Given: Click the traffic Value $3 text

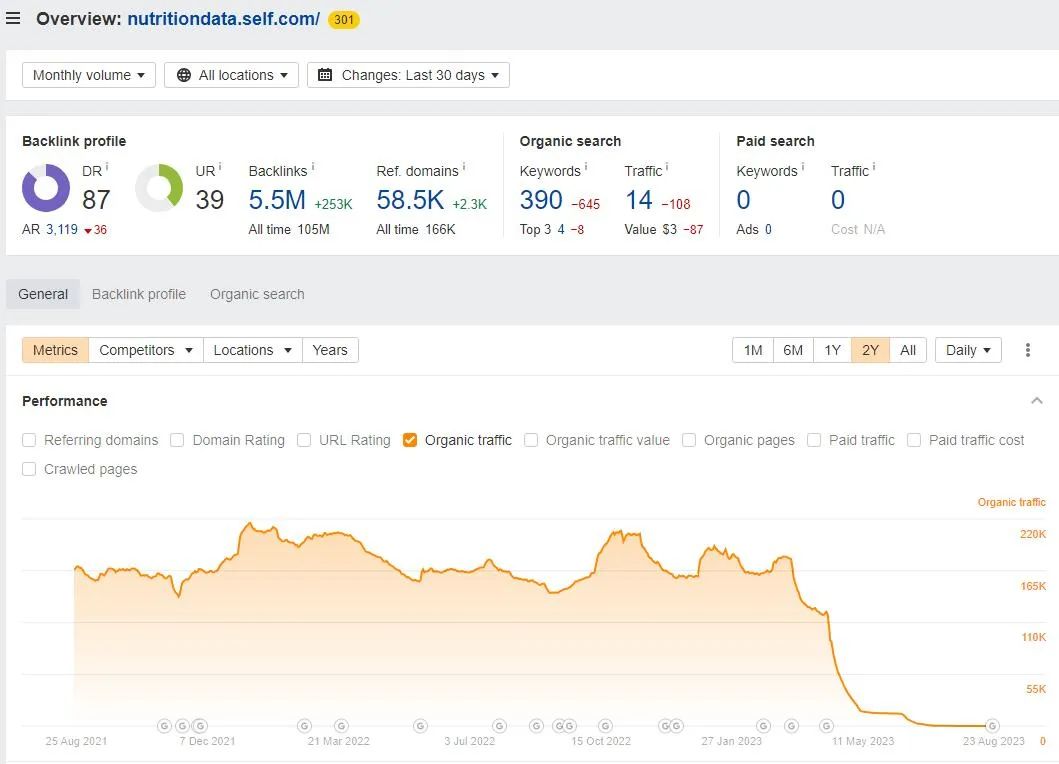Looking at the screenshot, I should coord(650,230).
